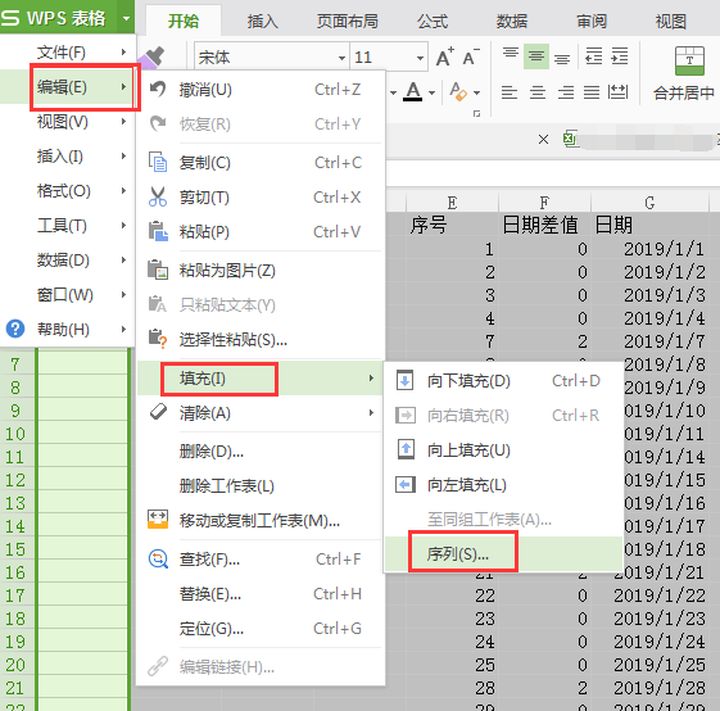The width and height of the screenshot is (720, 711).
Task: Click the Paste Special icon
Action: click(x=158, y=339)
